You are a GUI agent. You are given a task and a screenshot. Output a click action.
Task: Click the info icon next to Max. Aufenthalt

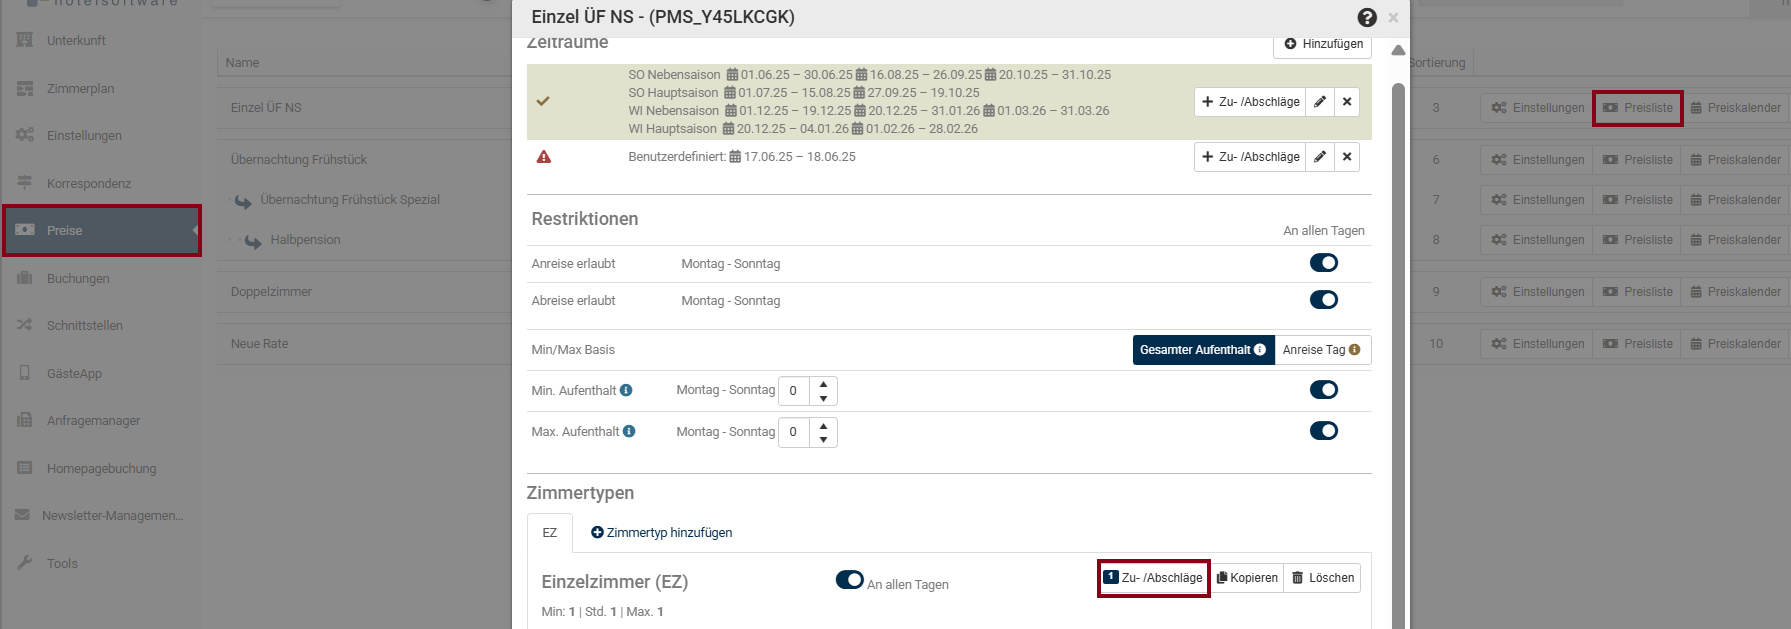pyautogui.click(x=629, y=431)
